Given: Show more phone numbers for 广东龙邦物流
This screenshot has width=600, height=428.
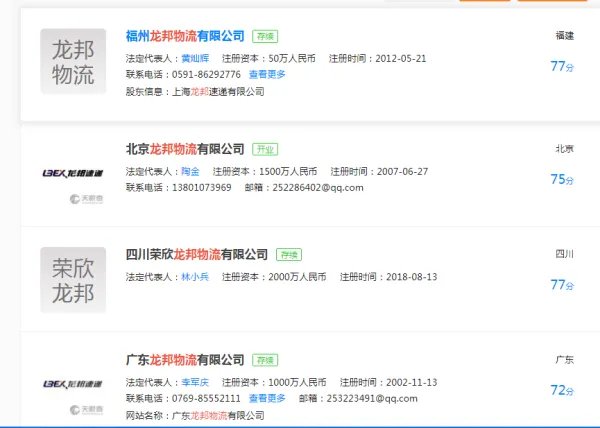Looking at the screenshot, I should pos(267,399).
